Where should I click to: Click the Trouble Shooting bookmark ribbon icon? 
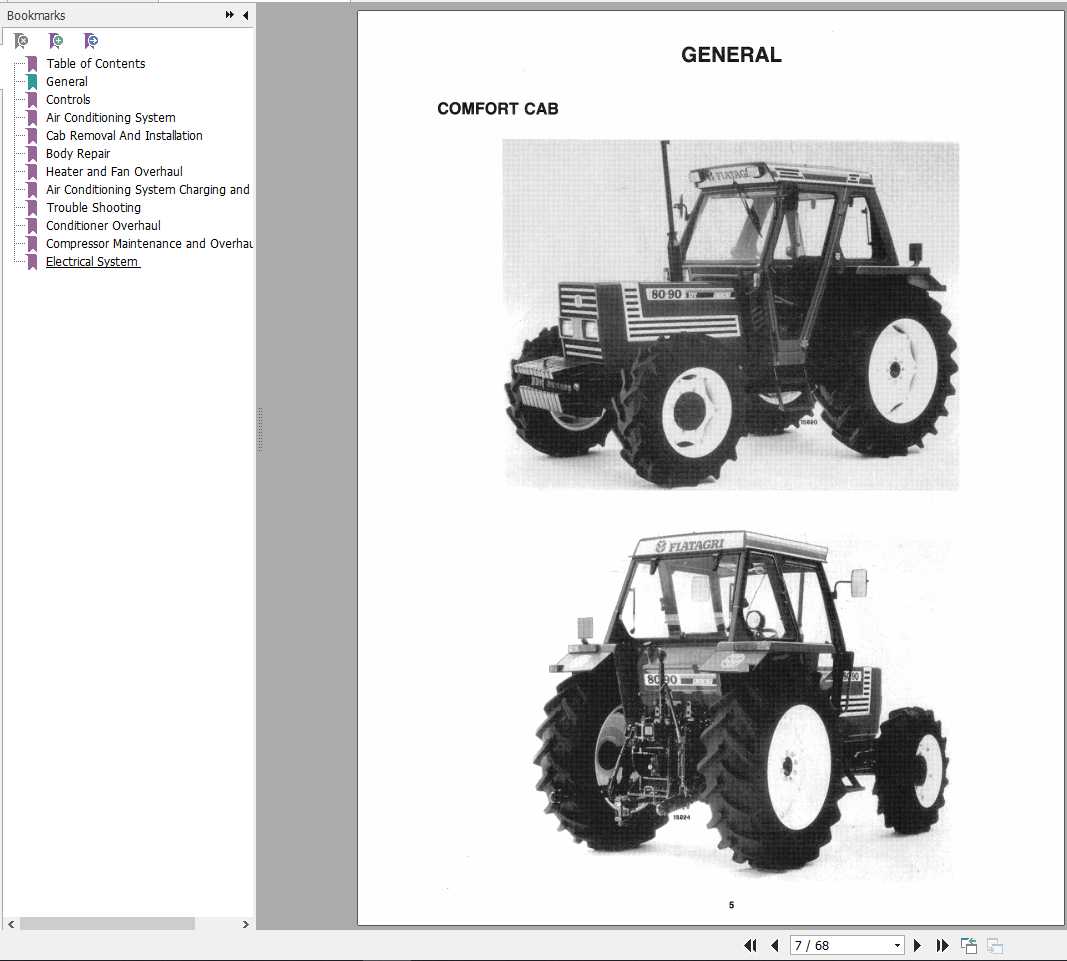tap(32, 208)
